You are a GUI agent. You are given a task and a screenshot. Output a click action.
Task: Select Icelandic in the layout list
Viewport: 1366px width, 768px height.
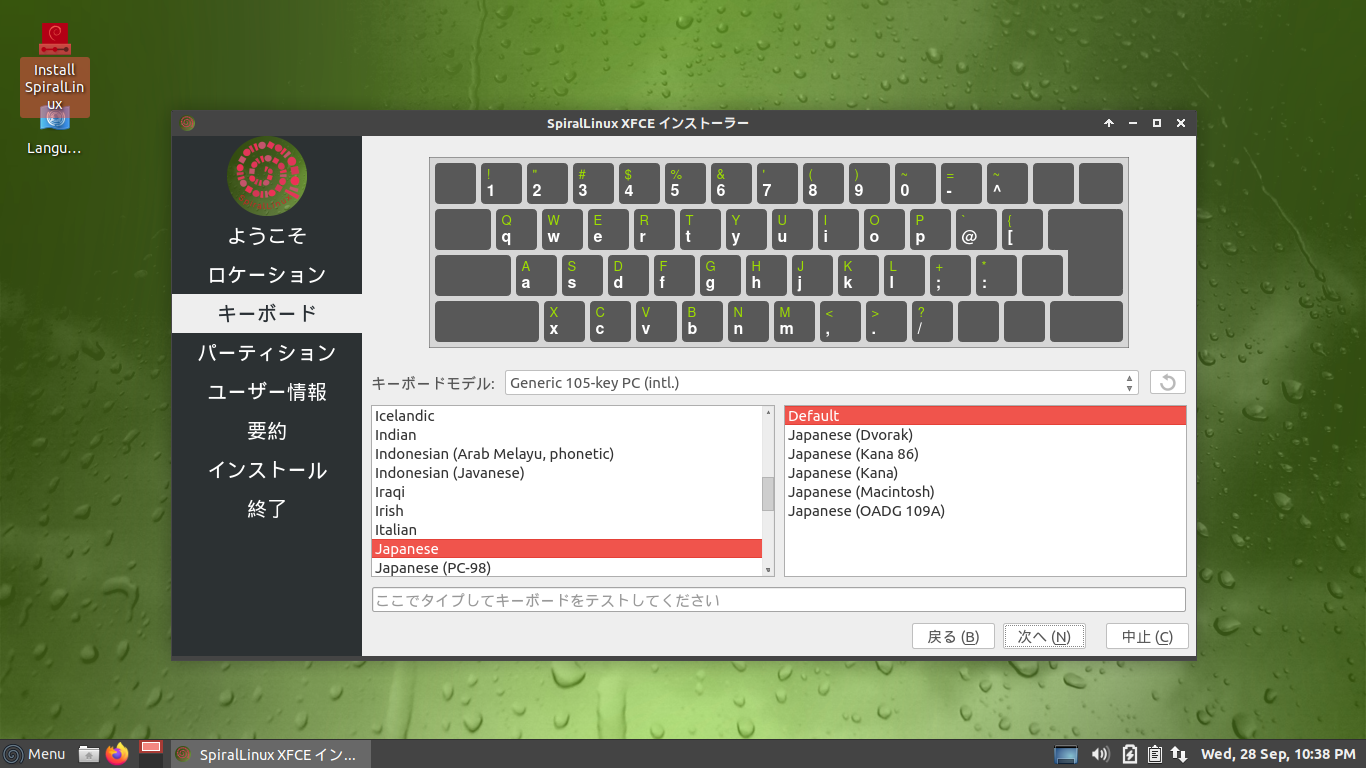567,416
